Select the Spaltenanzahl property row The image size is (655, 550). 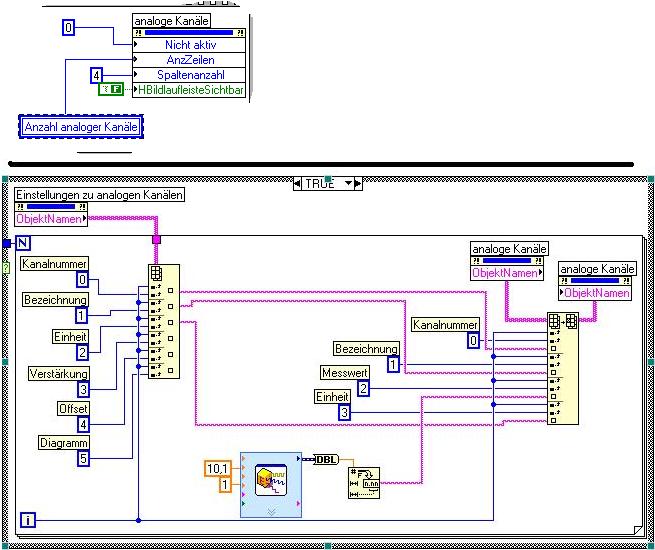point(189,75)
